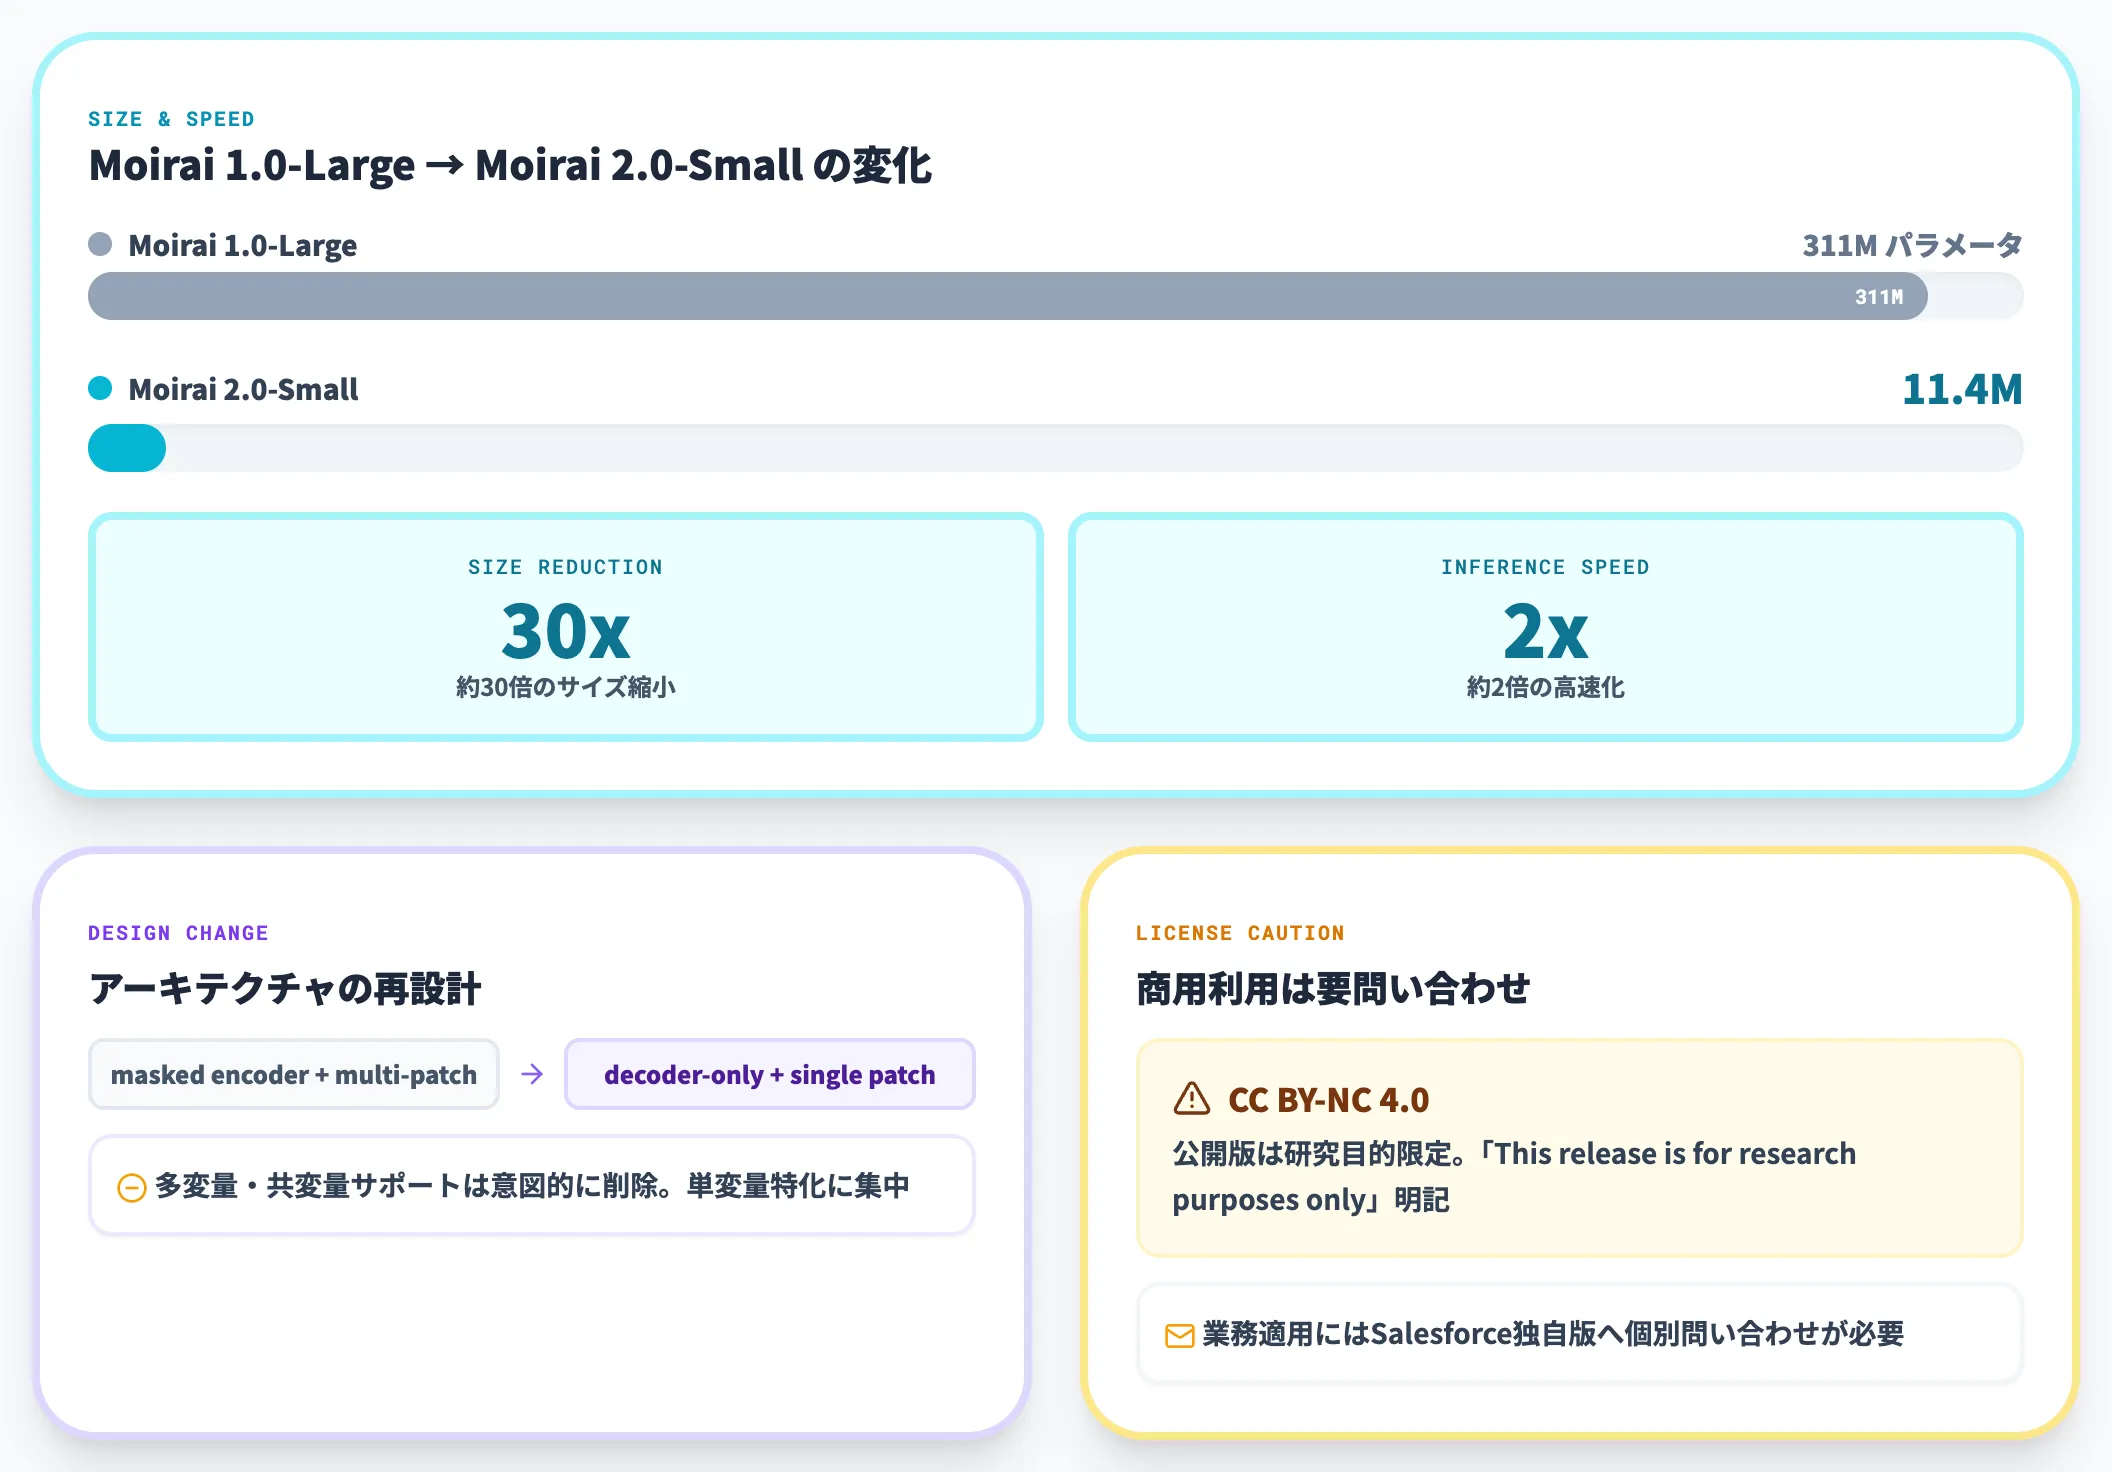The height and width of the screenshot is (1472, 2112).
Task: Click the INFERENCE SPEED 2x card
Action: [x=1546, y=627]
